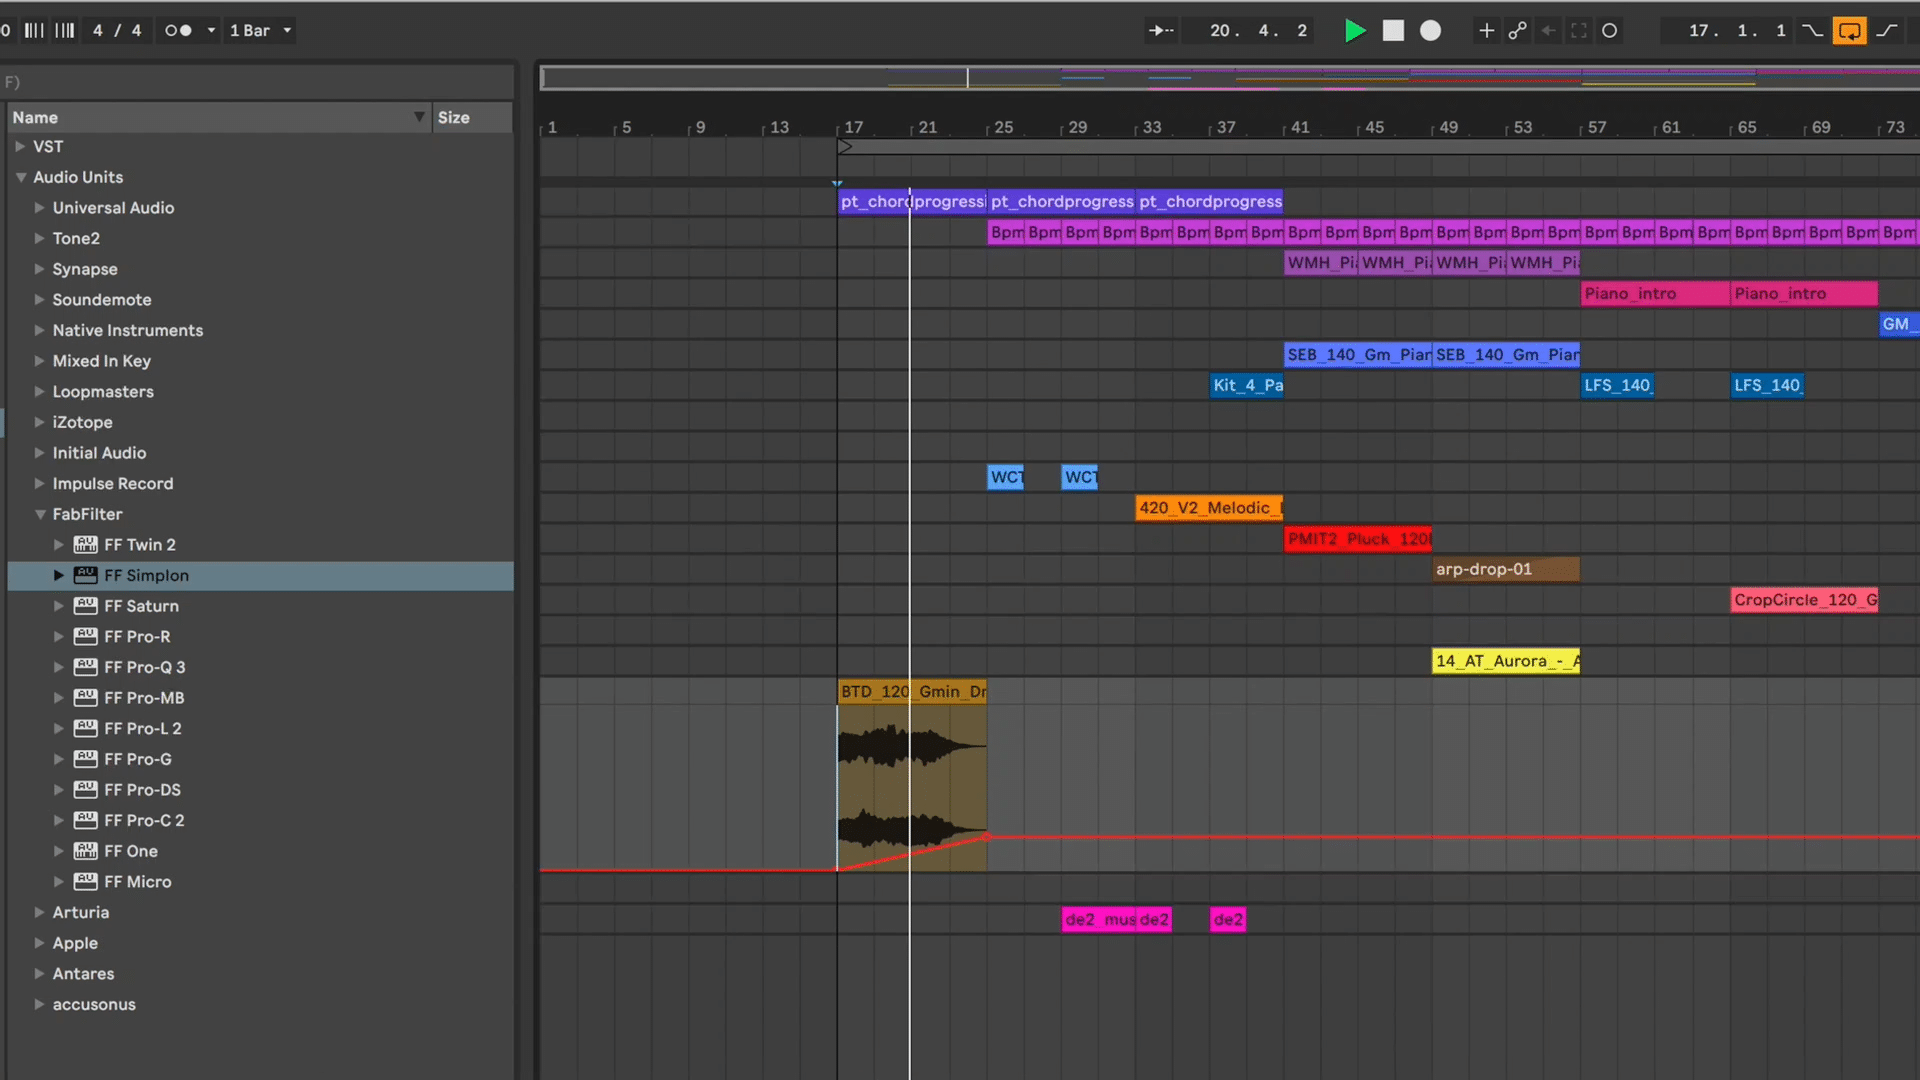Enable MIDI Arrangement Overdub plus icon

(x=1487, y=31)
